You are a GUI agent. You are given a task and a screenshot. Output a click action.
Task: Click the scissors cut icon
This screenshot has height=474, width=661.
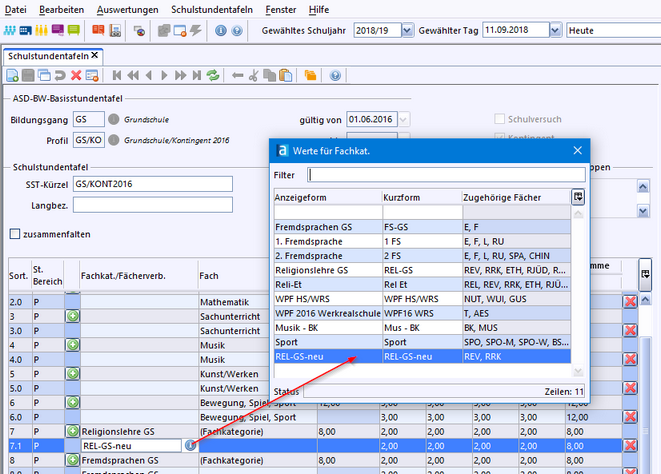pyautogui.click(x=254, y=75)
